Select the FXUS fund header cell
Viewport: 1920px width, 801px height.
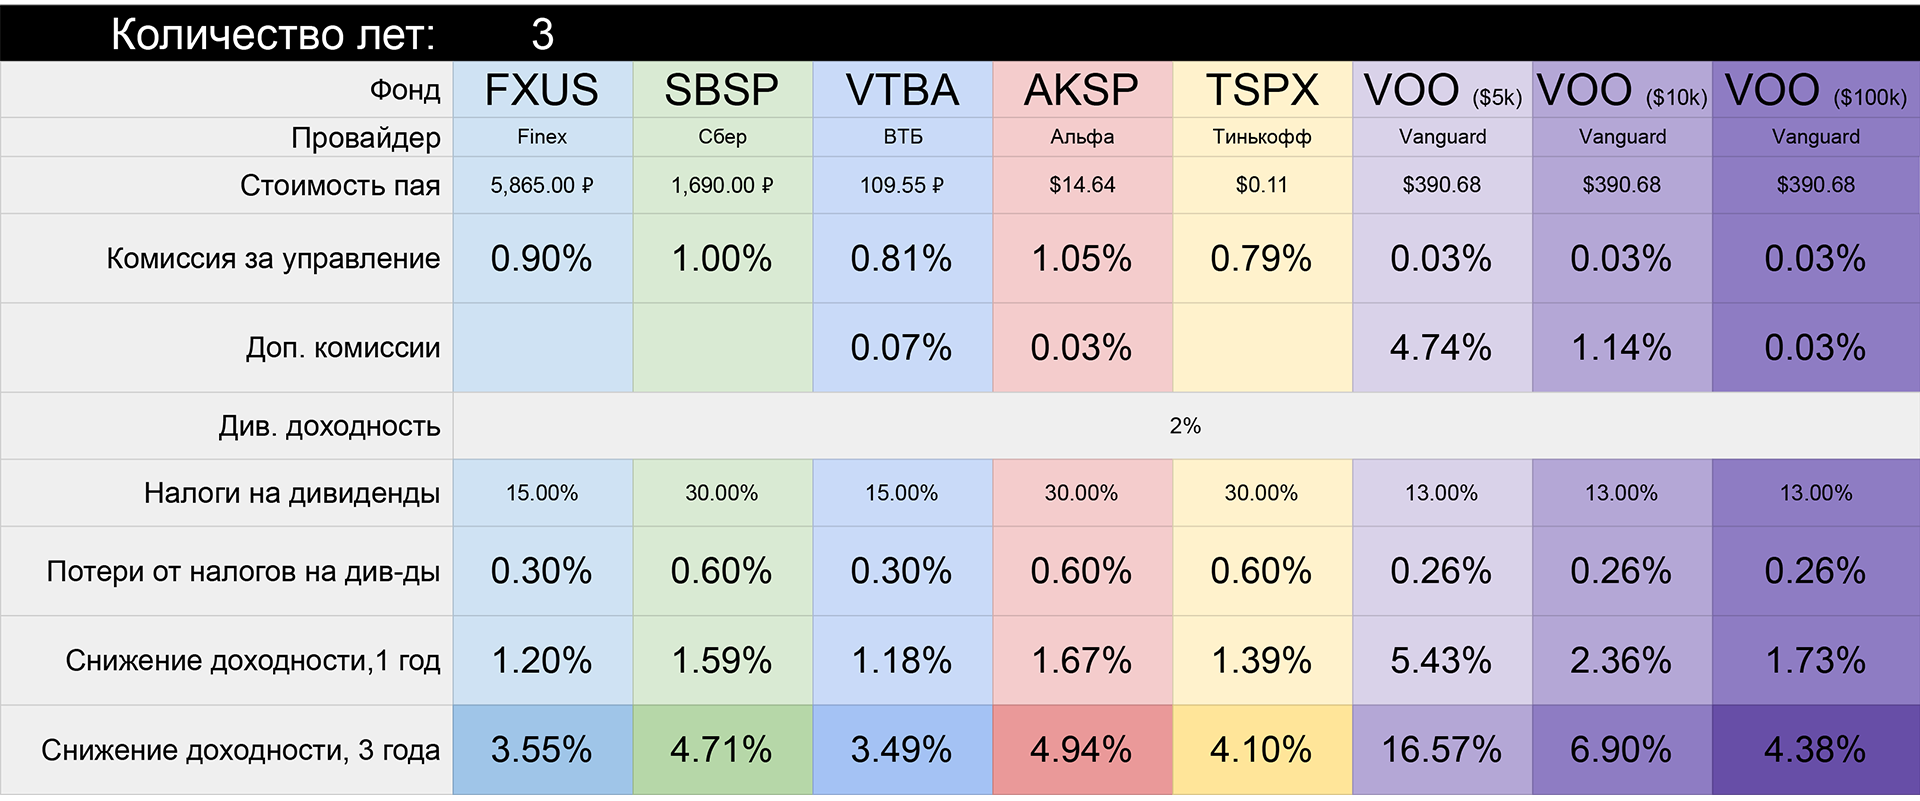tap(542, 90)
